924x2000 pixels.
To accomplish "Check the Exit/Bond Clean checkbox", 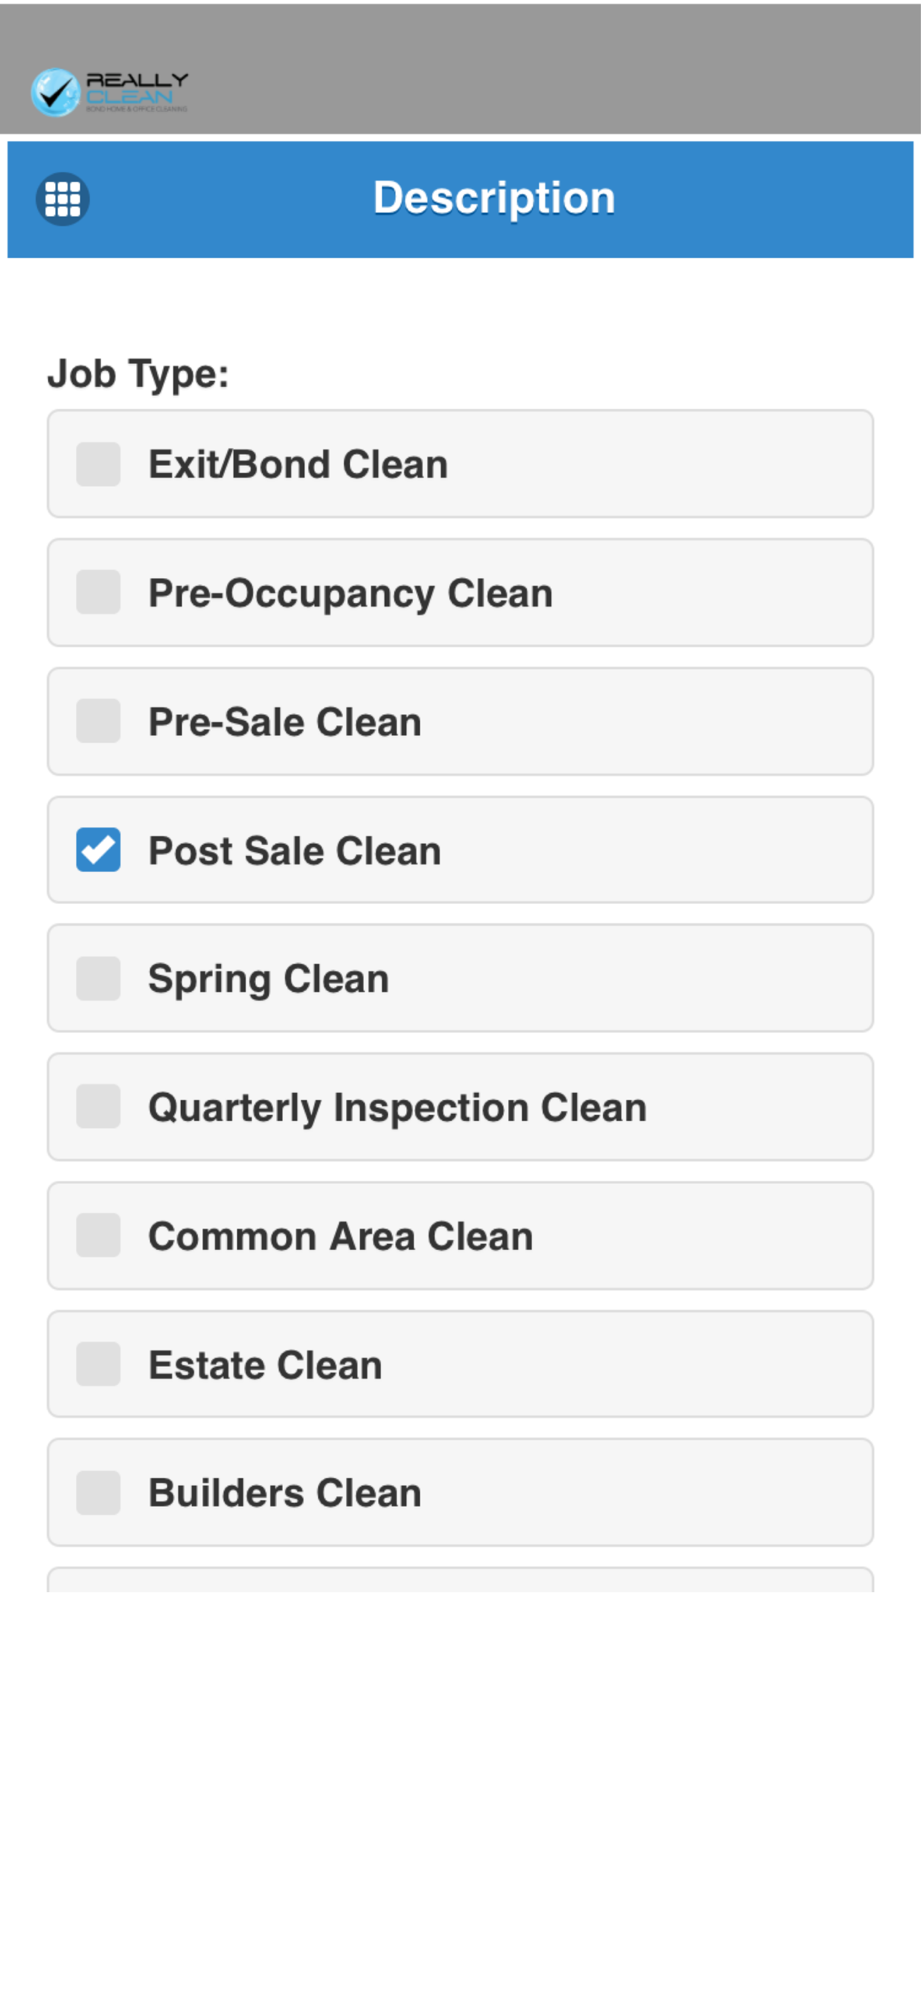I will tap(98, 465).
